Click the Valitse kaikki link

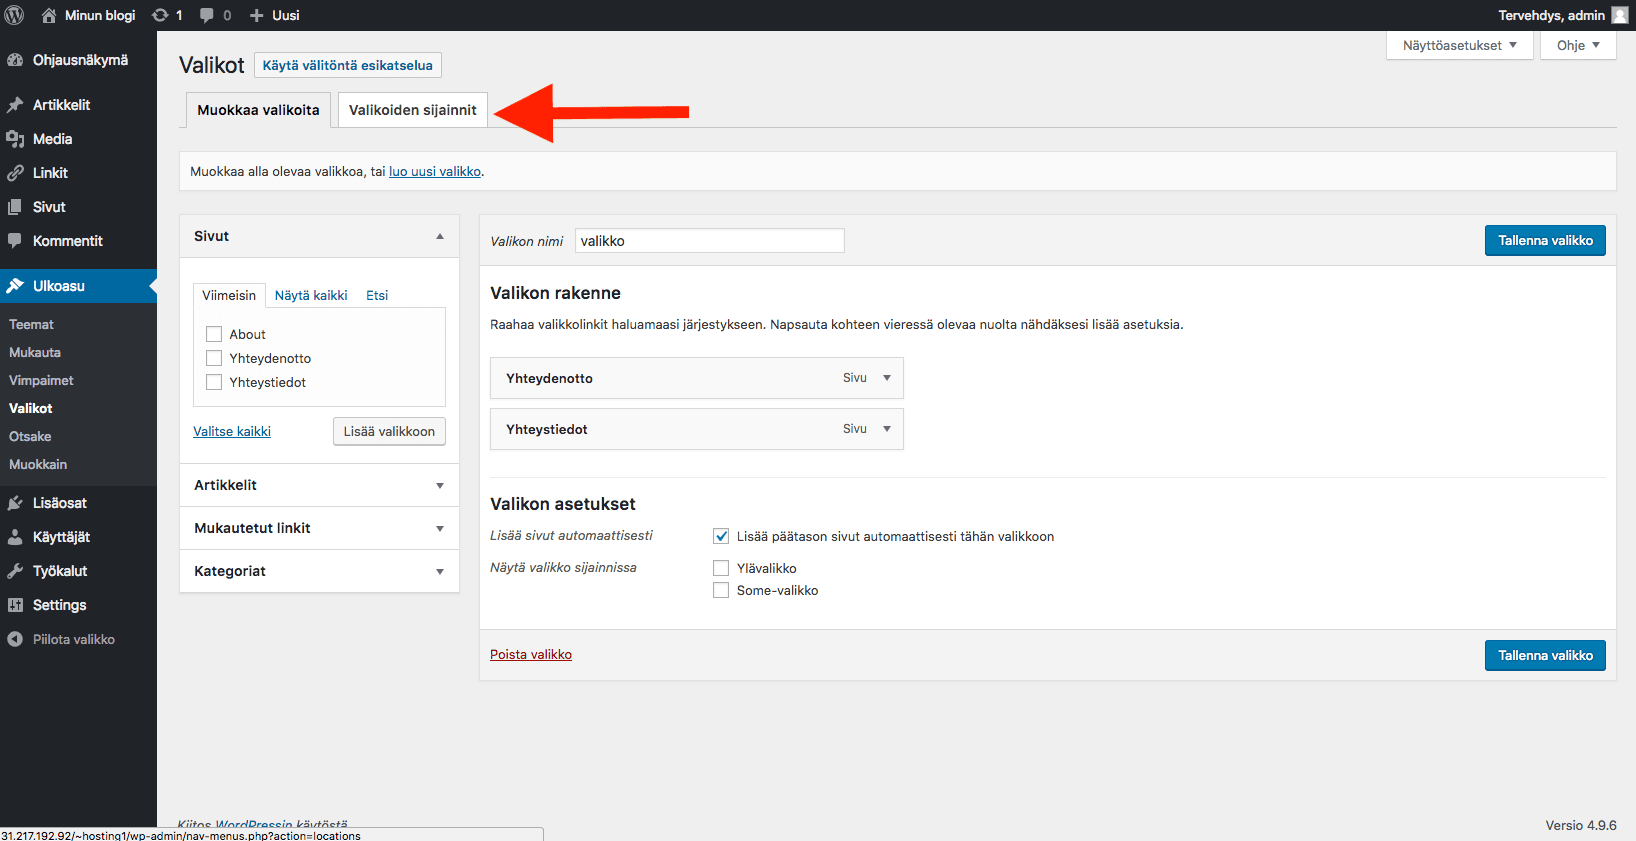(x=232, y=431)
